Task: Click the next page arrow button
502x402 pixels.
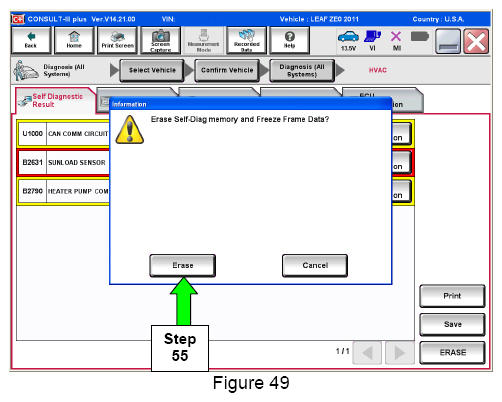Action: coord(399,353)
